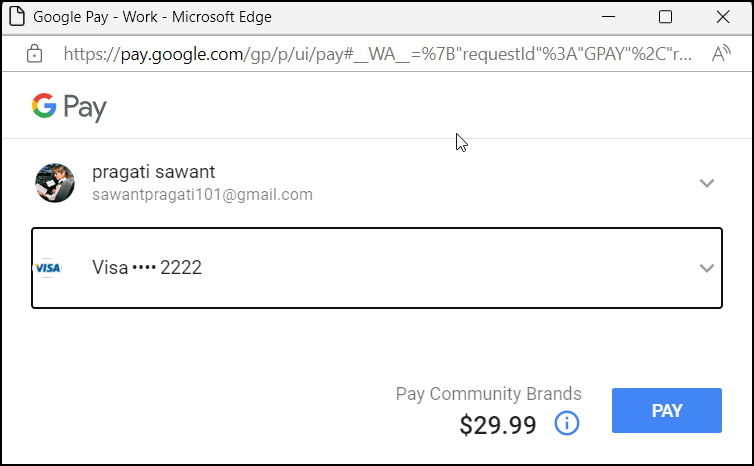
Task: Expand the account selector chevron
Action: tap(707, 183)
